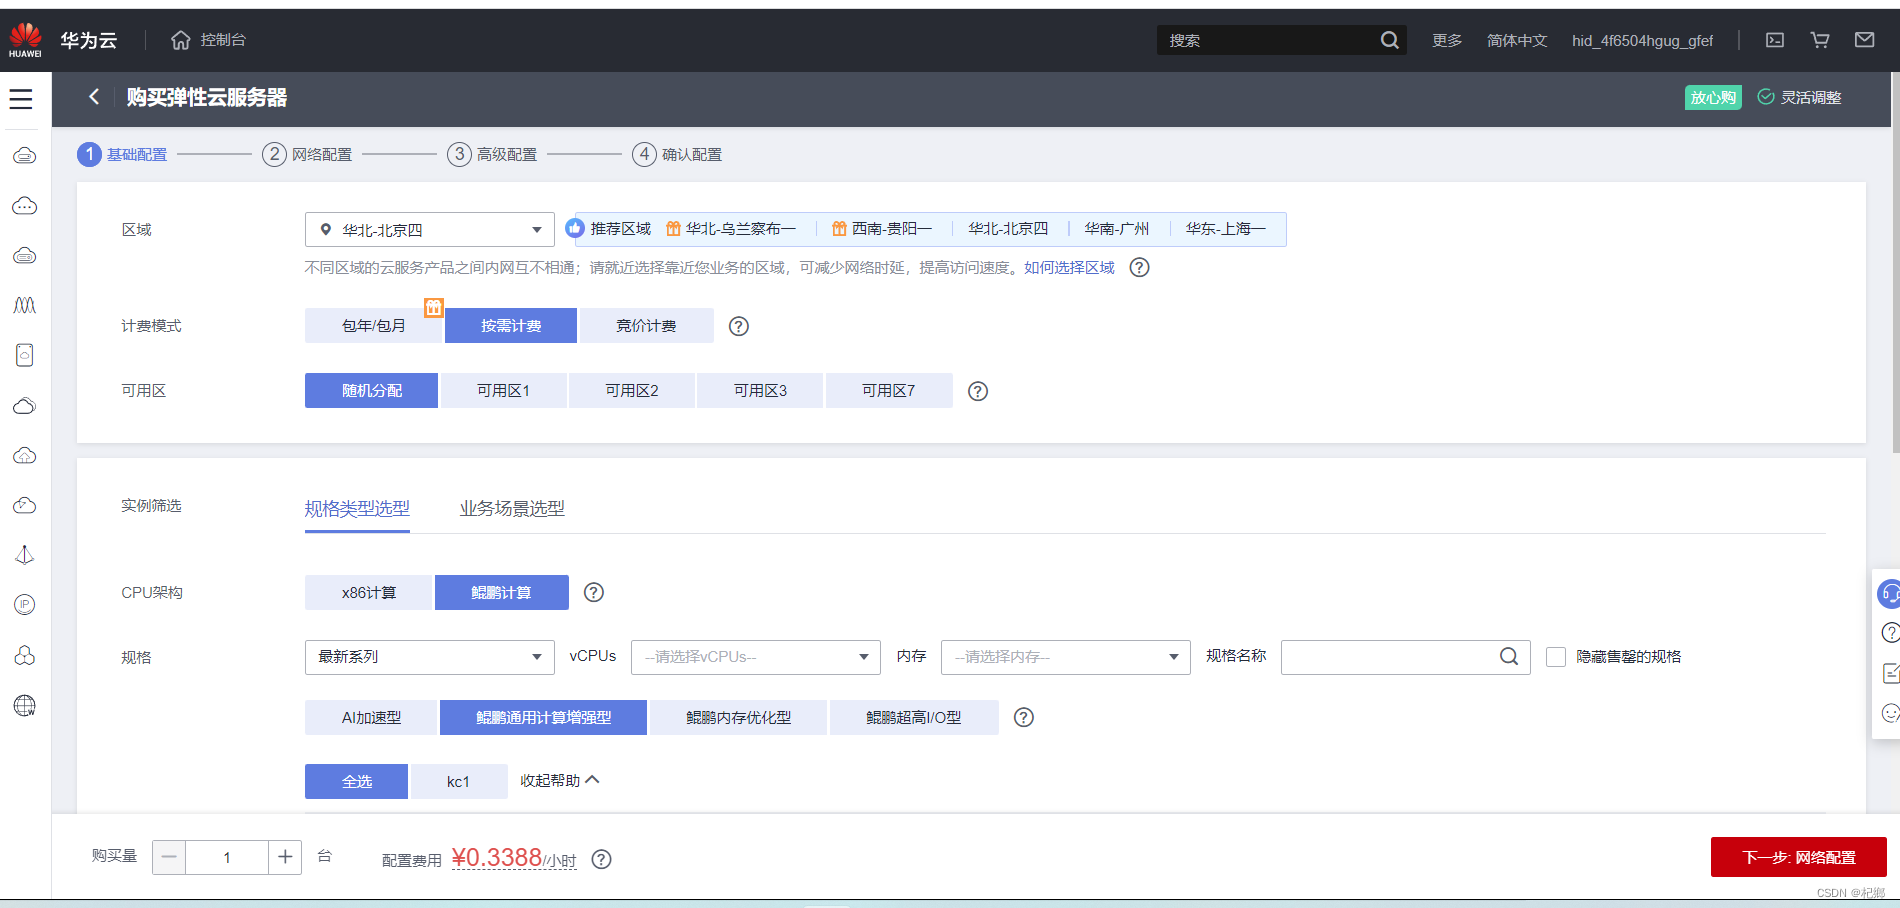Open the cube cluster sidebar icon
This screenshot has width=1900, height=908.
pyautogui.click(x=25, y=655)
